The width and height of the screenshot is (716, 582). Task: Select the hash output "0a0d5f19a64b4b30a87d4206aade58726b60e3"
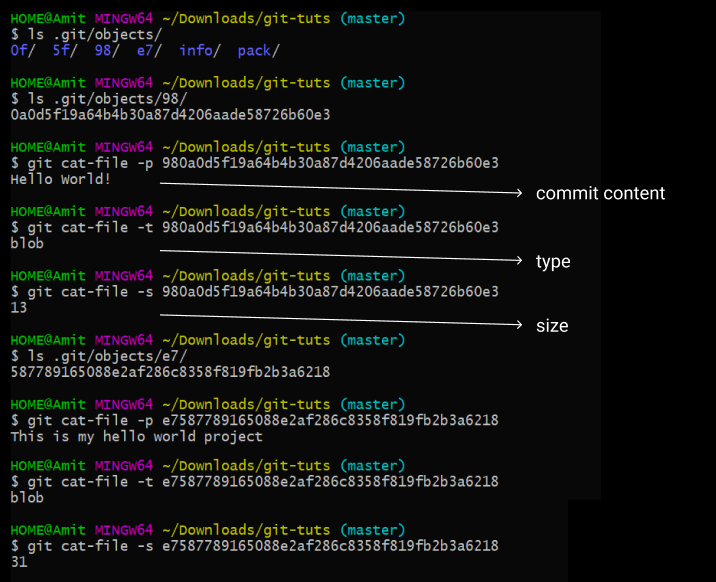(x=170, y=115)
